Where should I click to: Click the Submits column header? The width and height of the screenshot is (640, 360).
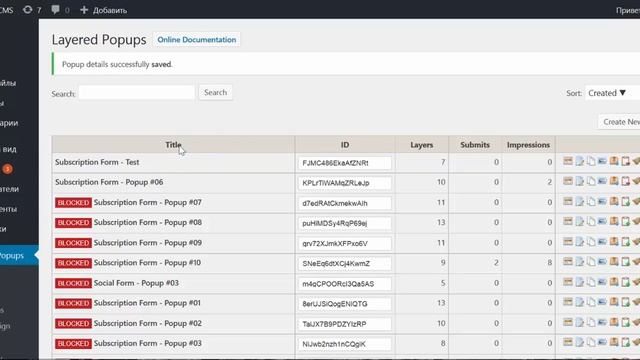tap(475, 144)
